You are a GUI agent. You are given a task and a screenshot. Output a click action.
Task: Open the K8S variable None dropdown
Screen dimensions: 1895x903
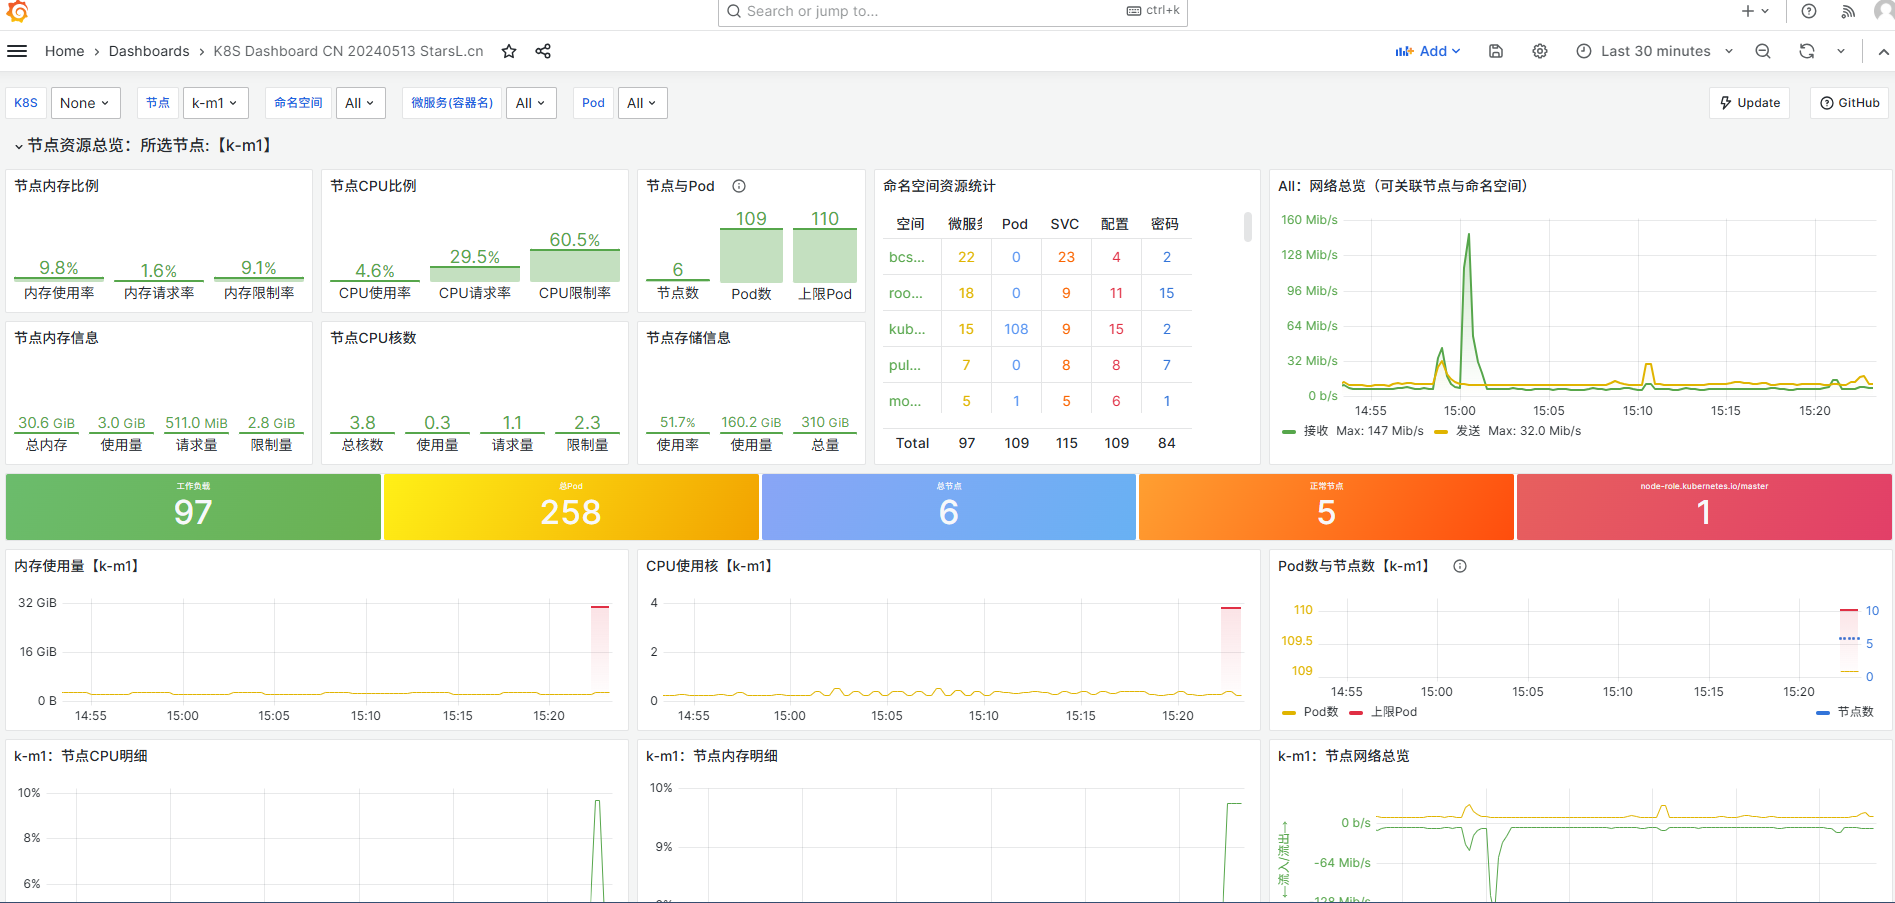(x=85, y=103)
